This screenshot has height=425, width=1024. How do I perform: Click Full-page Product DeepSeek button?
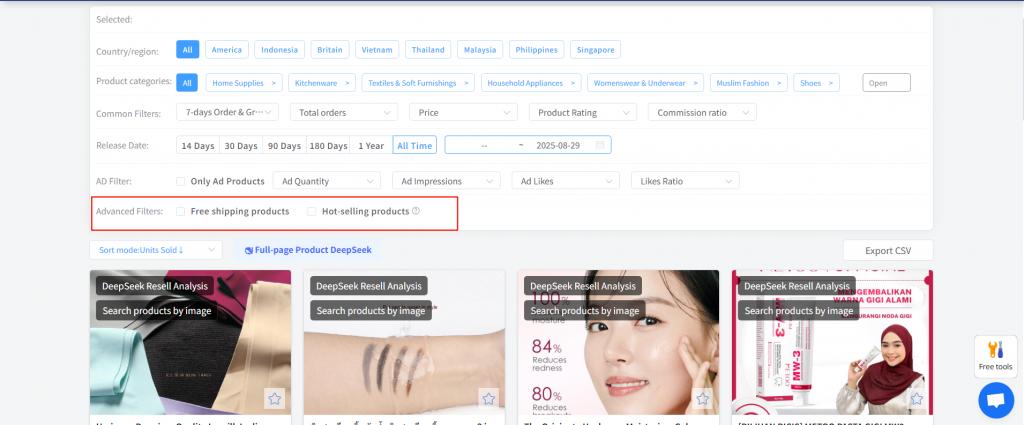(308, 249)
